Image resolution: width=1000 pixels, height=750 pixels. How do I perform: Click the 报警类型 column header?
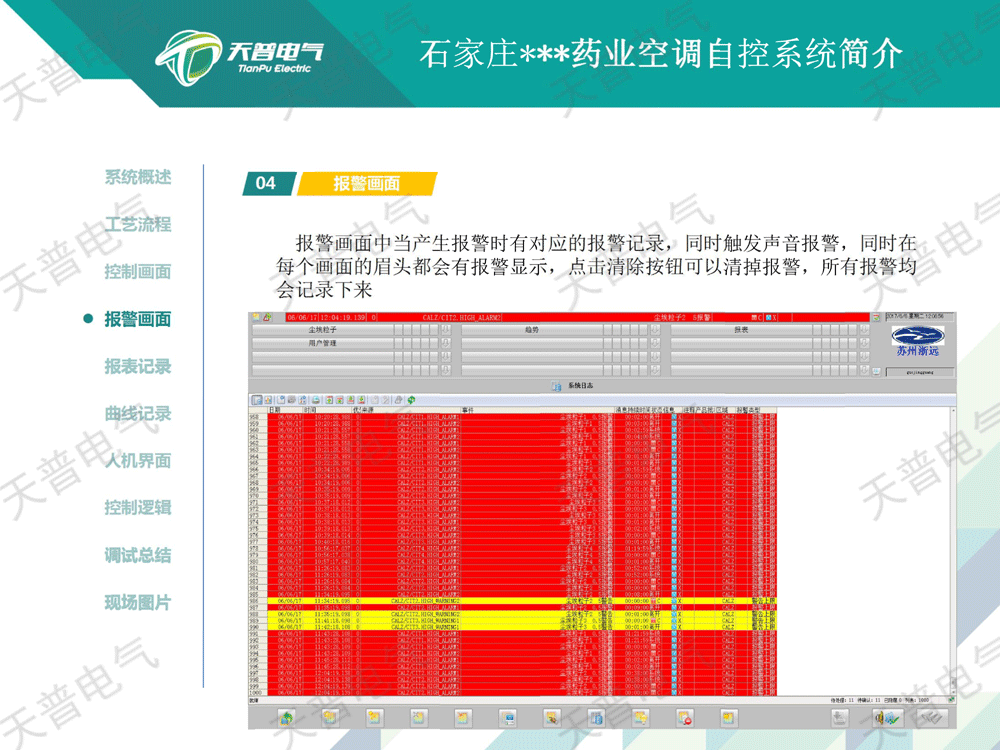click(756, 410)
